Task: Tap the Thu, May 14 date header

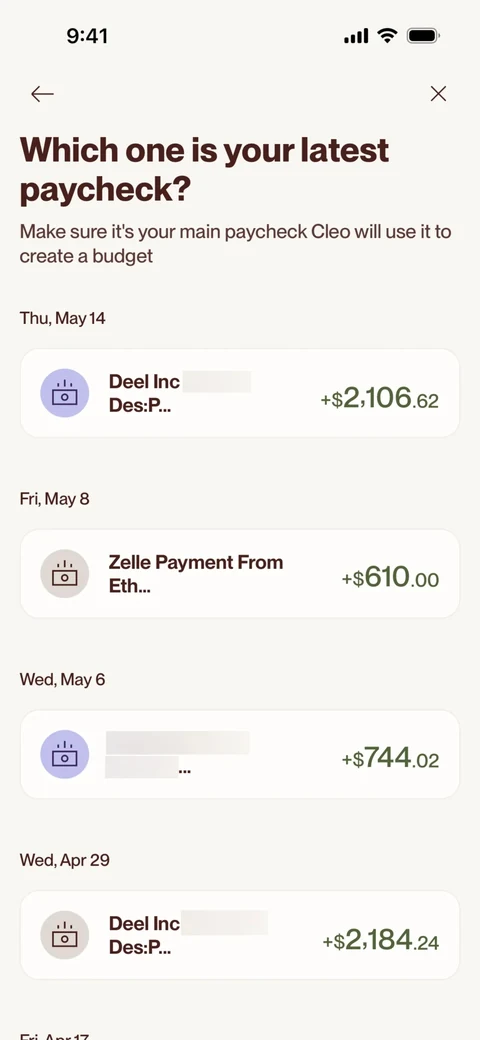Action: pyautogui.click(x=62, y=318)
